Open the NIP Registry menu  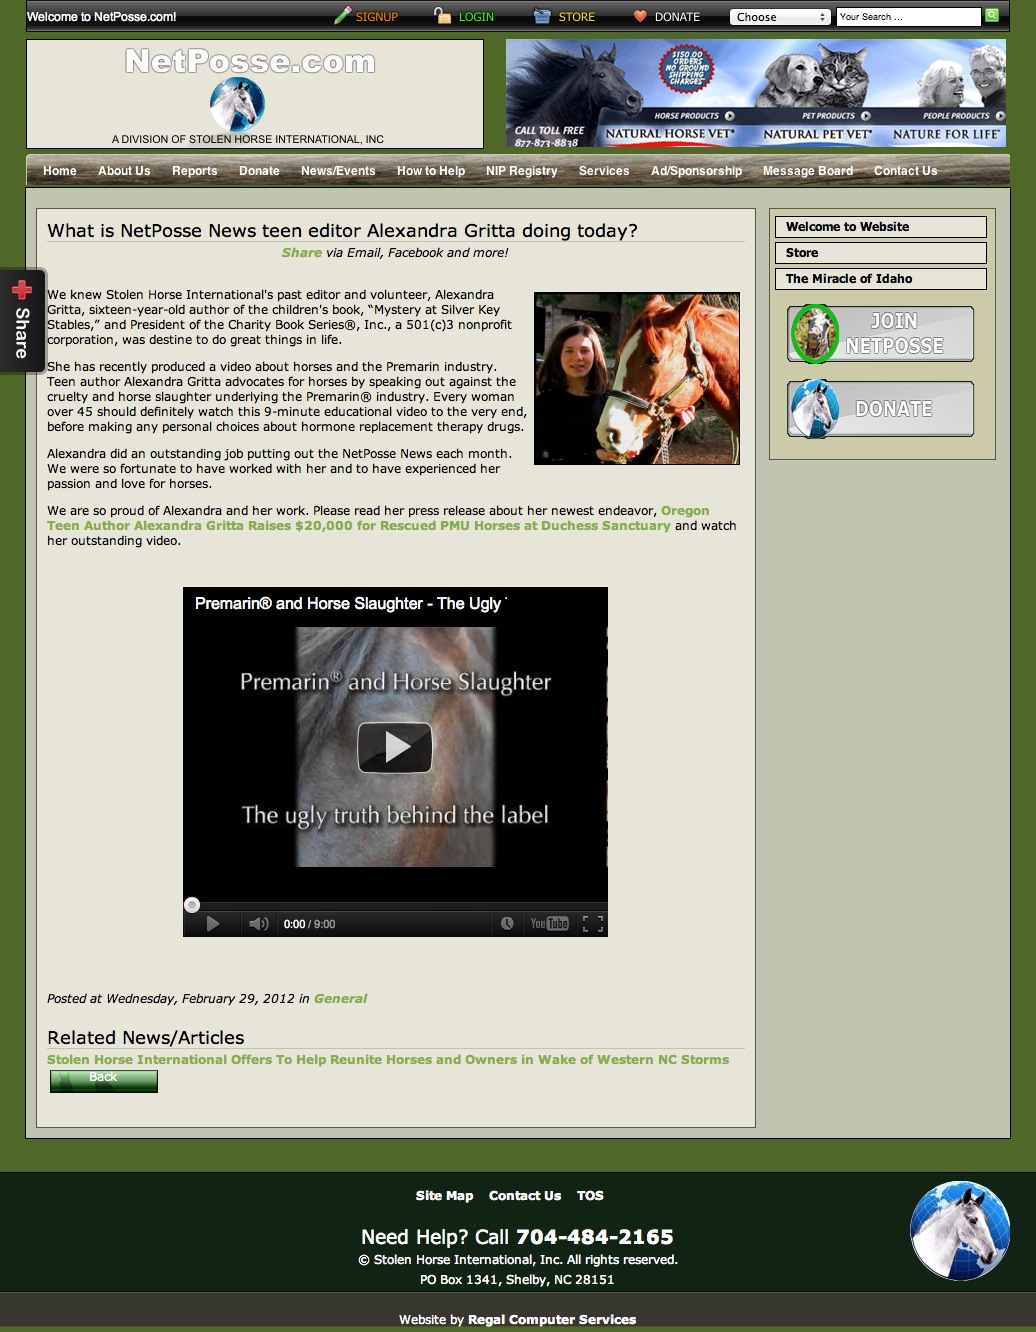[521, 171]
